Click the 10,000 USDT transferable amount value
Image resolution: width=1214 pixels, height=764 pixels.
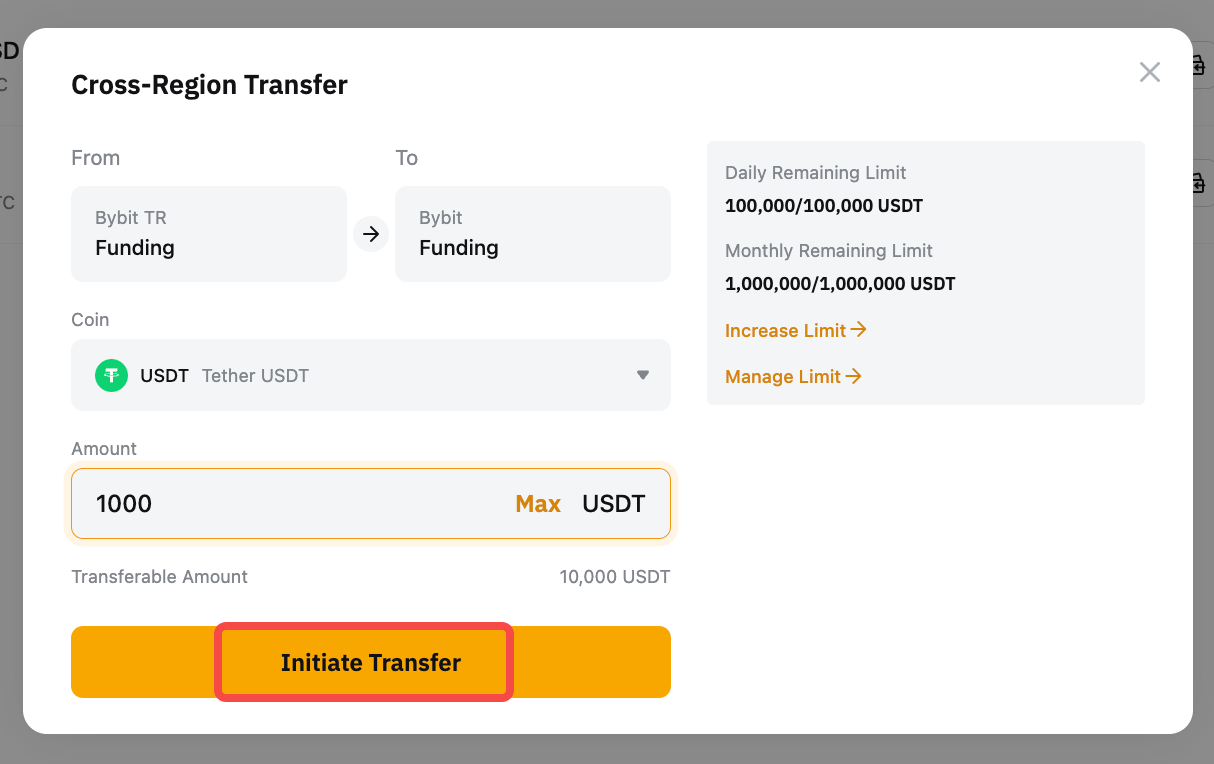pos(614,577)
